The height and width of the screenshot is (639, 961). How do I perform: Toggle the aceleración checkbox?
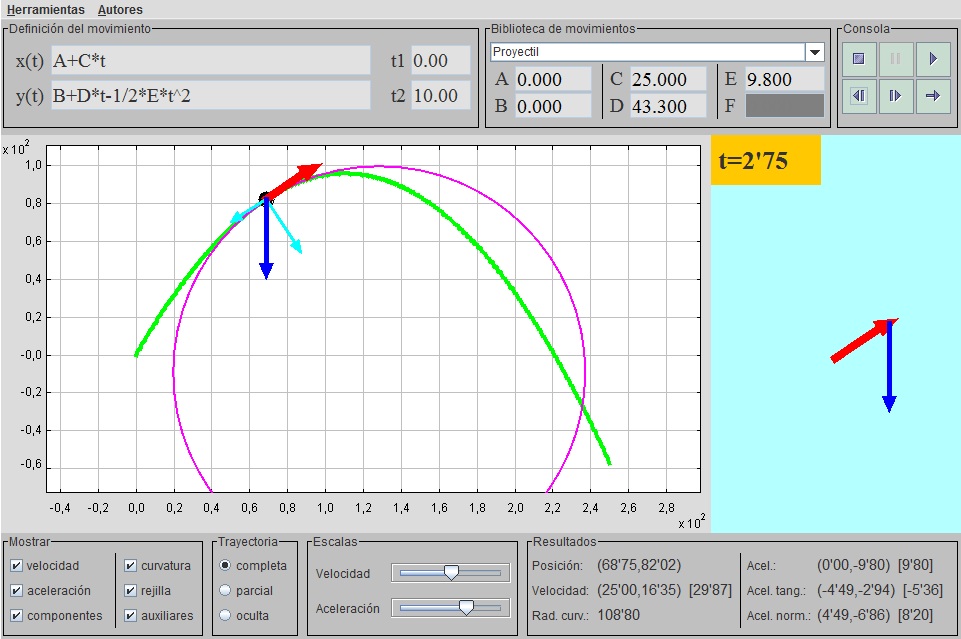(x=16, y=591)
